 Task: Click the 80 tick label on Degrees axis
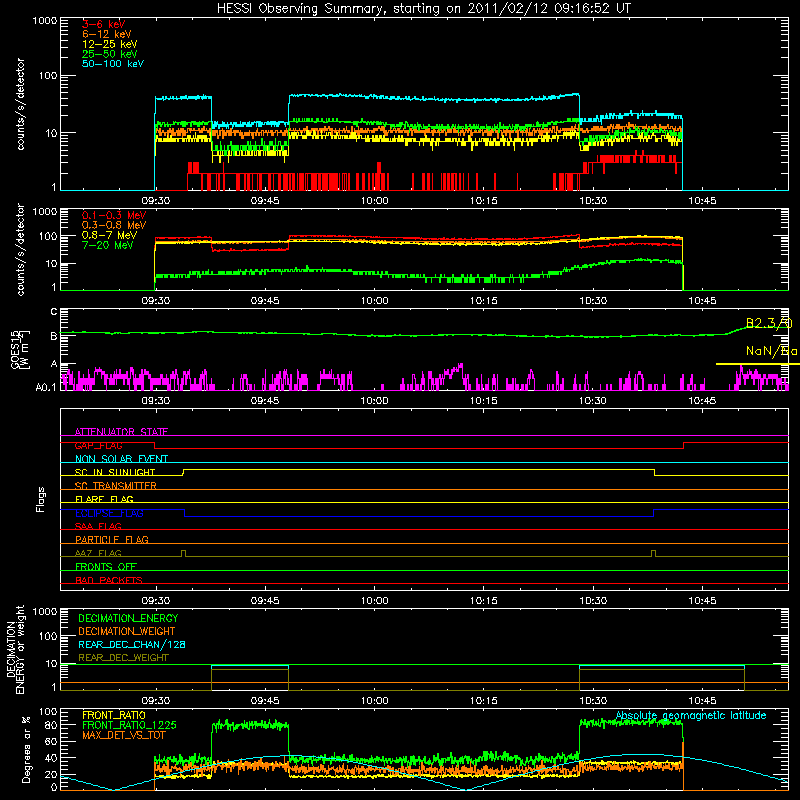[x=51, y=725]
